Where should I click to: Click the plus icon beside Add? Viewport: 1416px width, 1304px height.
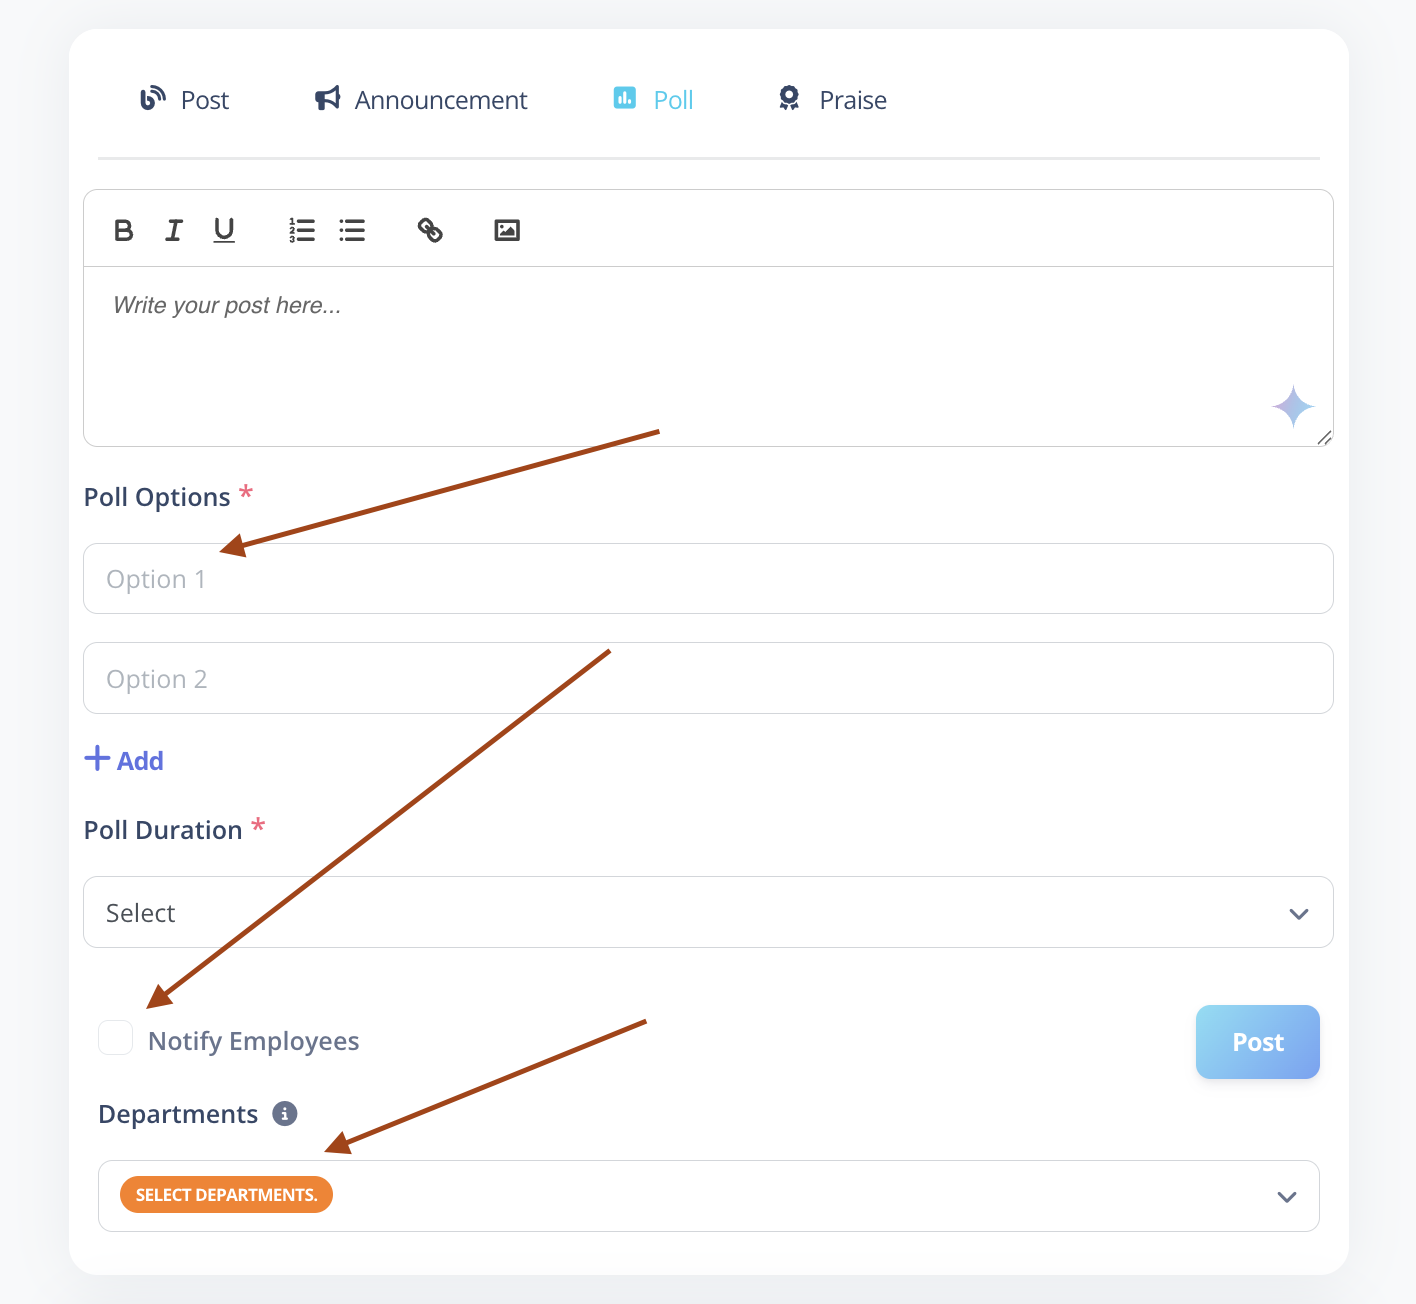tap(97, 758)
